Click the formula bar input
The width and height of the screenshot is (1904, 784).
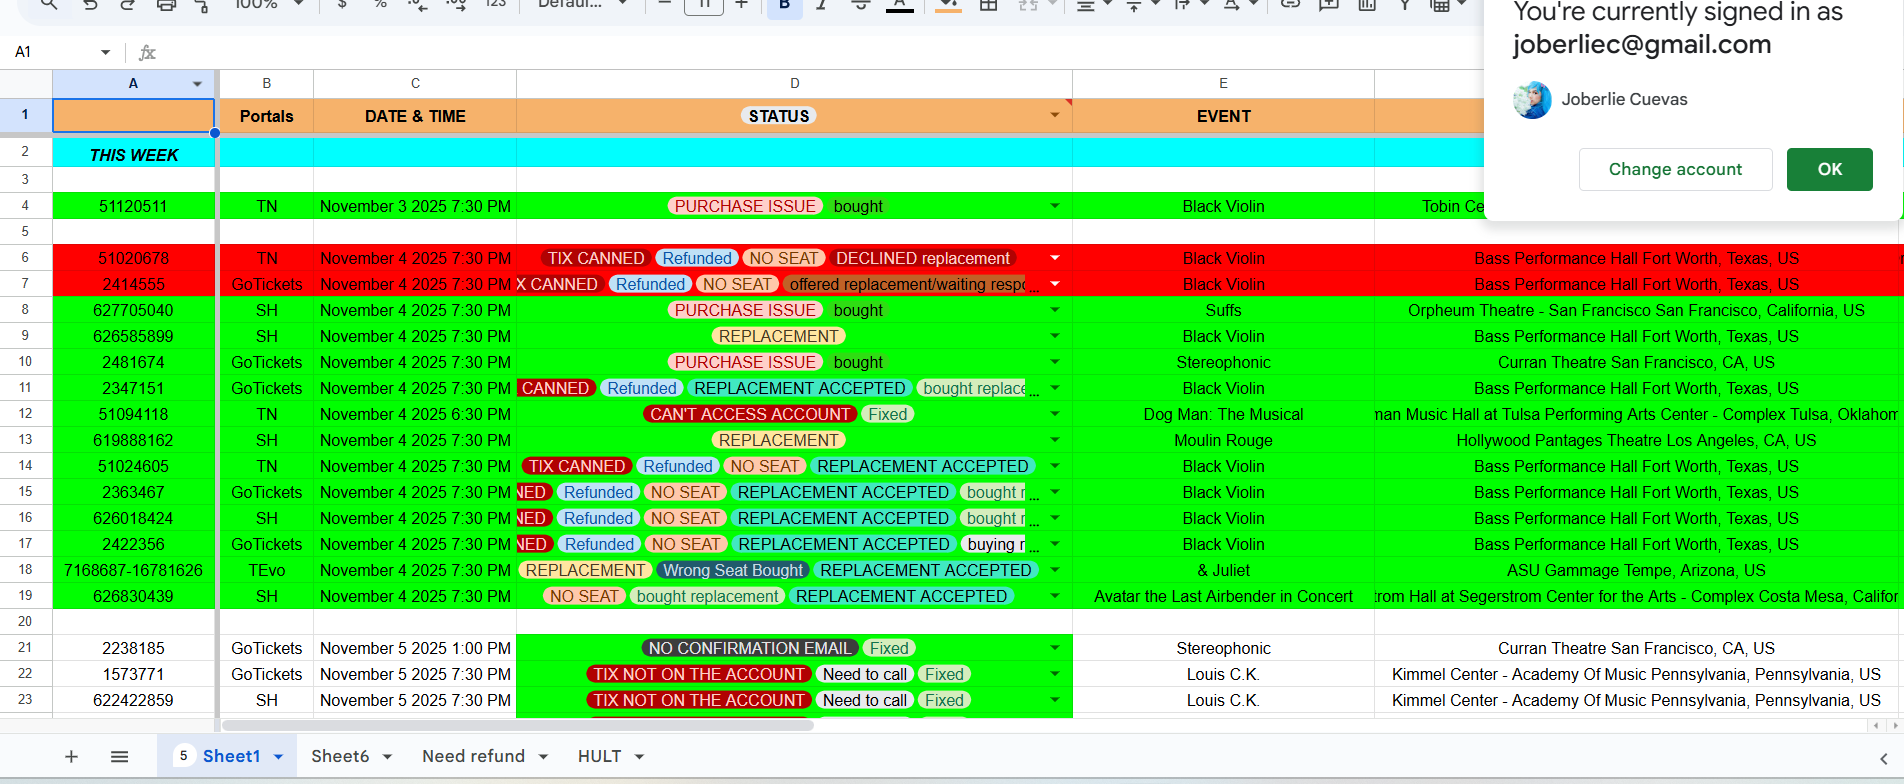coord(820,52)
